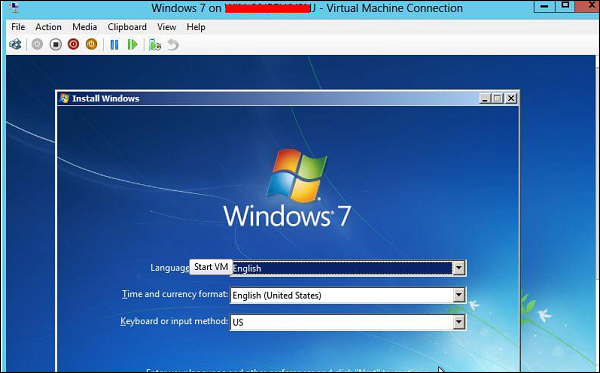
Task: Expand the Language dropdown arrow
Action: (x=459, y=268)
